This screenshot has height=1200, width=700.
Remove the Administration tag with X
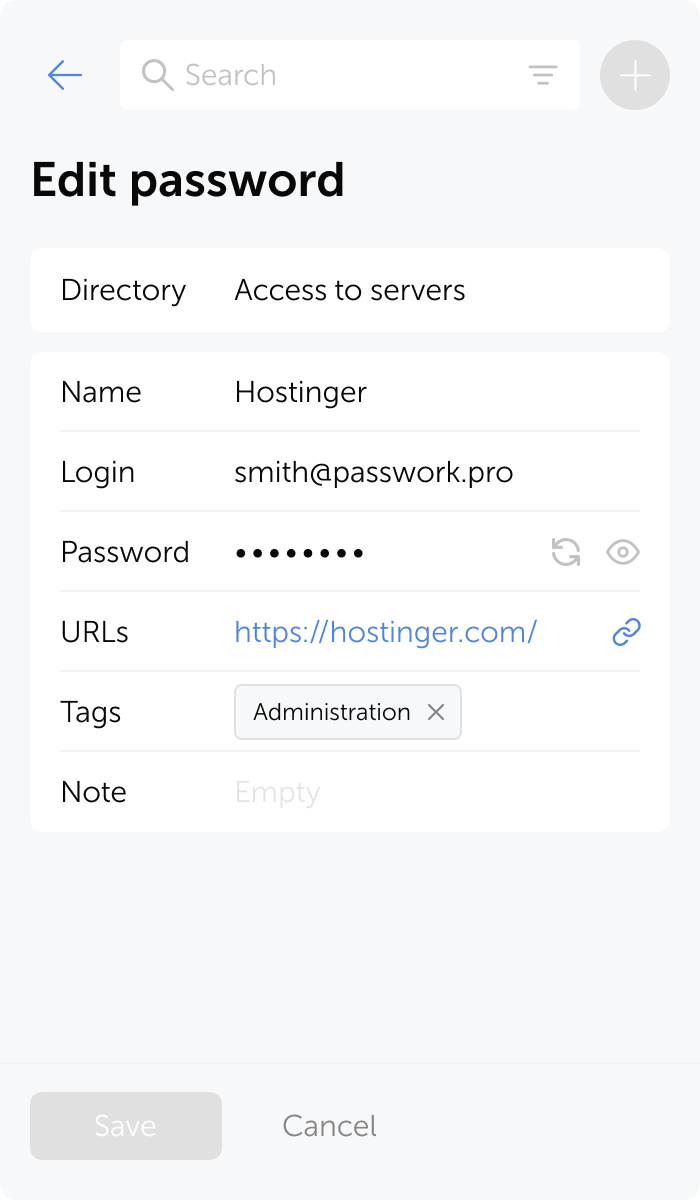coord(436,712)
